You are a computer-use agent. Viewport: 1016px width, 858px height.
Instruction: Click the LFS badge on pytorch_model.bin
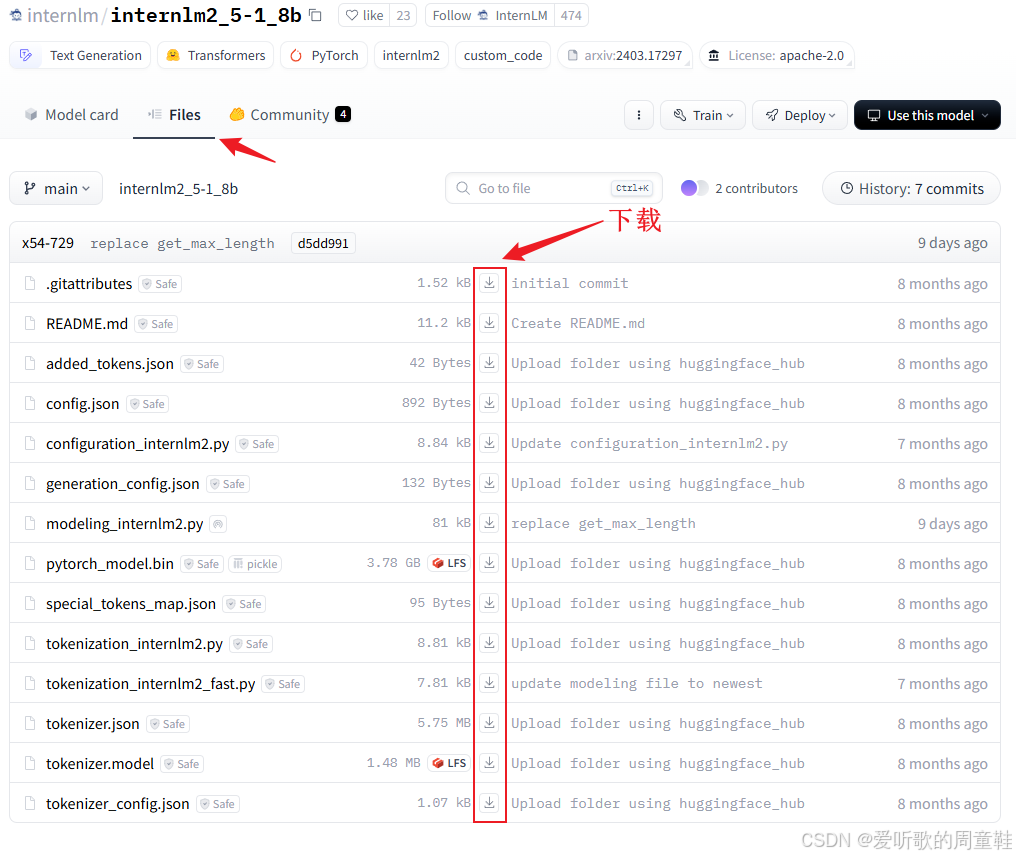point(450,563)
